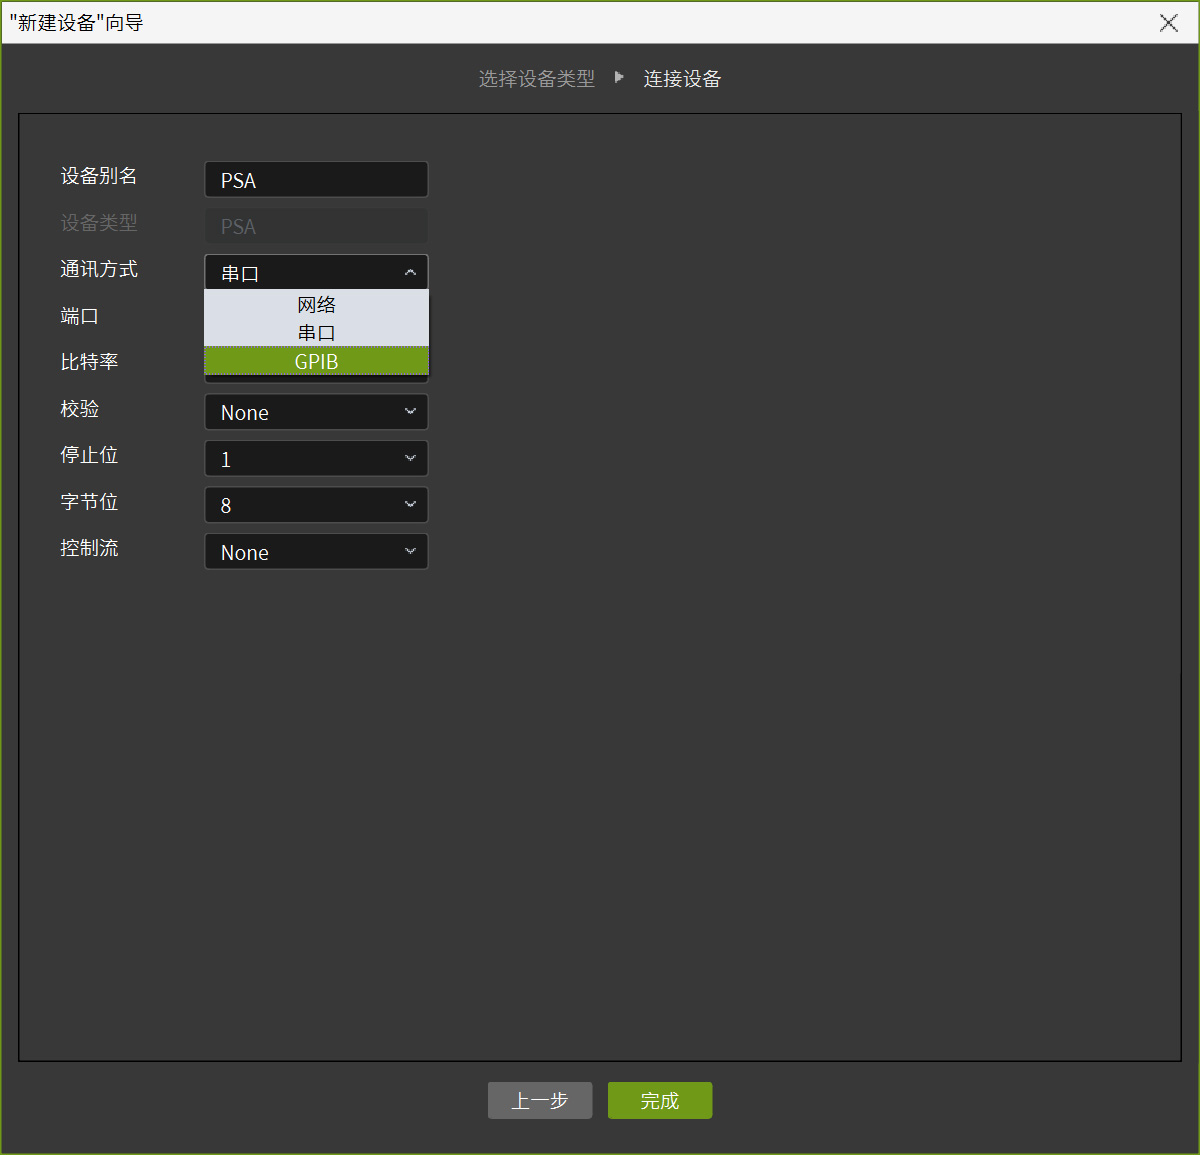
Task: Click the 设备别名 label text
Action: 99,176
